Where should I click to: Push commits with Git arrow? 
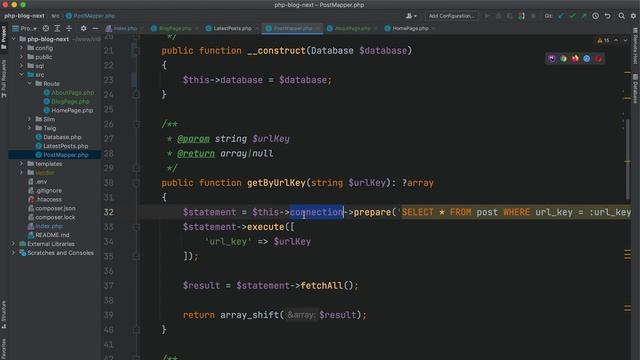click(x=584, y=16)
